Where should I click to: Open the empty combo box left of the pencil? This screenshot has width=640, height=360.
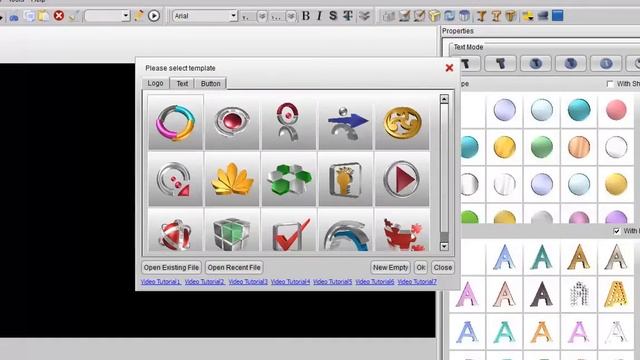coord(107,16)
